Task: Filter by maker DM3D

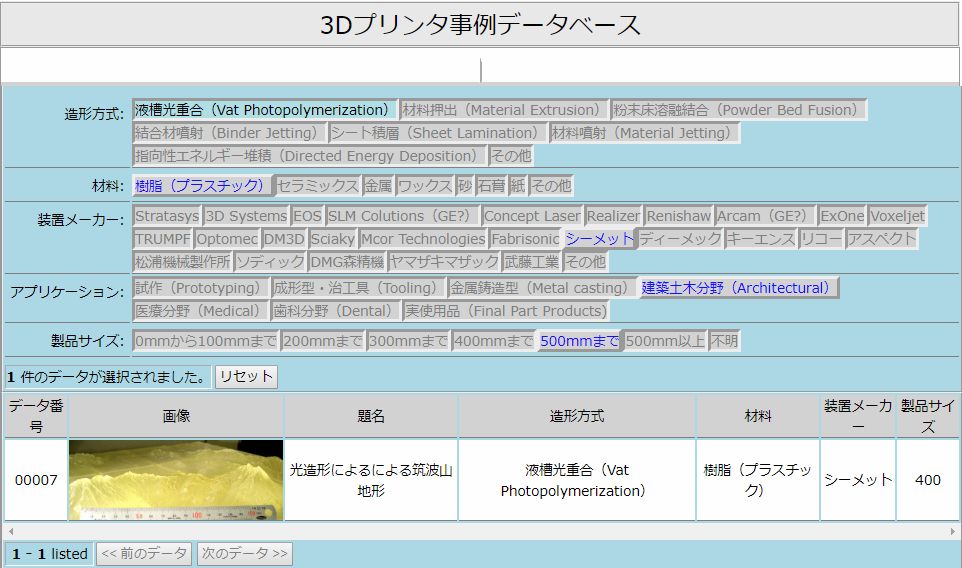Action: [283, 239]
